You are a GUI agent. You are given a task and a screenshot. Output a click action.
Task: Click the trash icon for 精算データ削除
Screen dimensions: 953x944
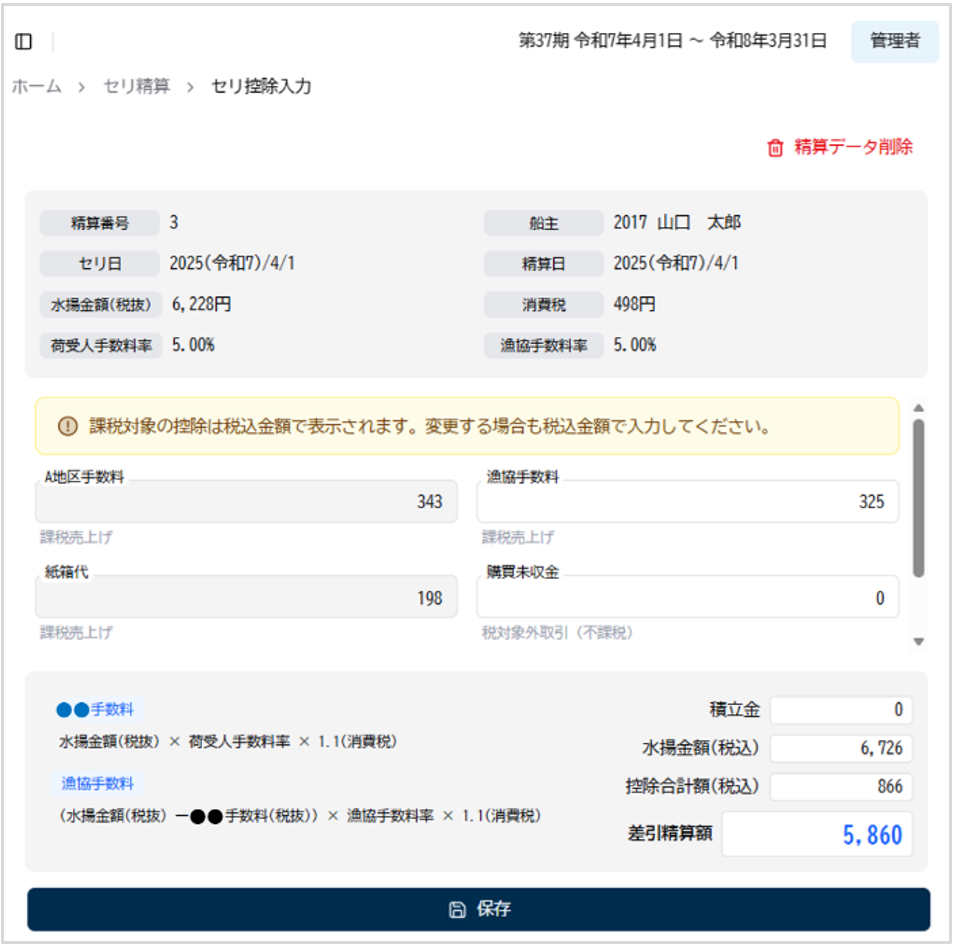pos(775,148)
